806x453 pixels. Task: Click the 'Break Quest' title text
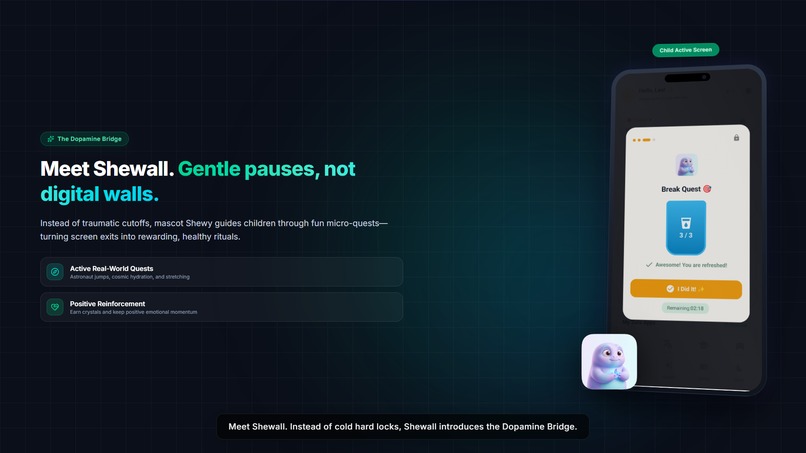[x=681, y=189]
